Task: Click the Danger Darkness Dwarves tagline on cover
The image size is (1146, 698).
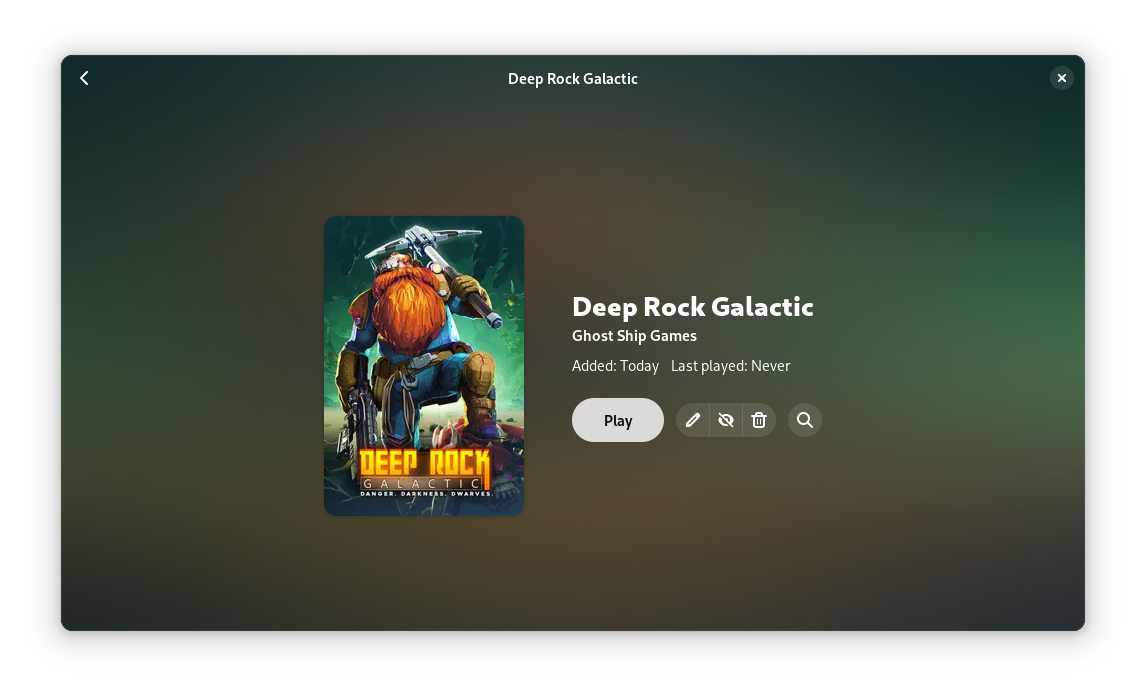Action: [x=426, y=493]
